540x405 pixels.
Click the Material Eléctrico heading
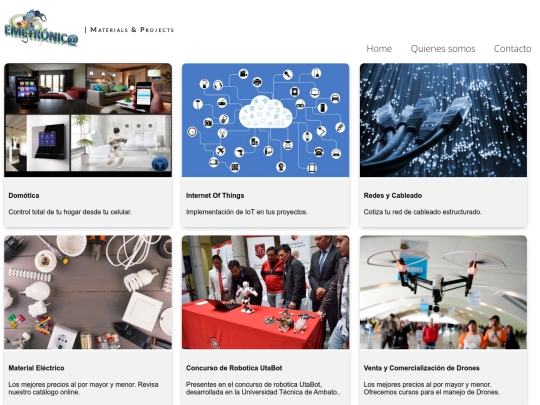(36, 368)
